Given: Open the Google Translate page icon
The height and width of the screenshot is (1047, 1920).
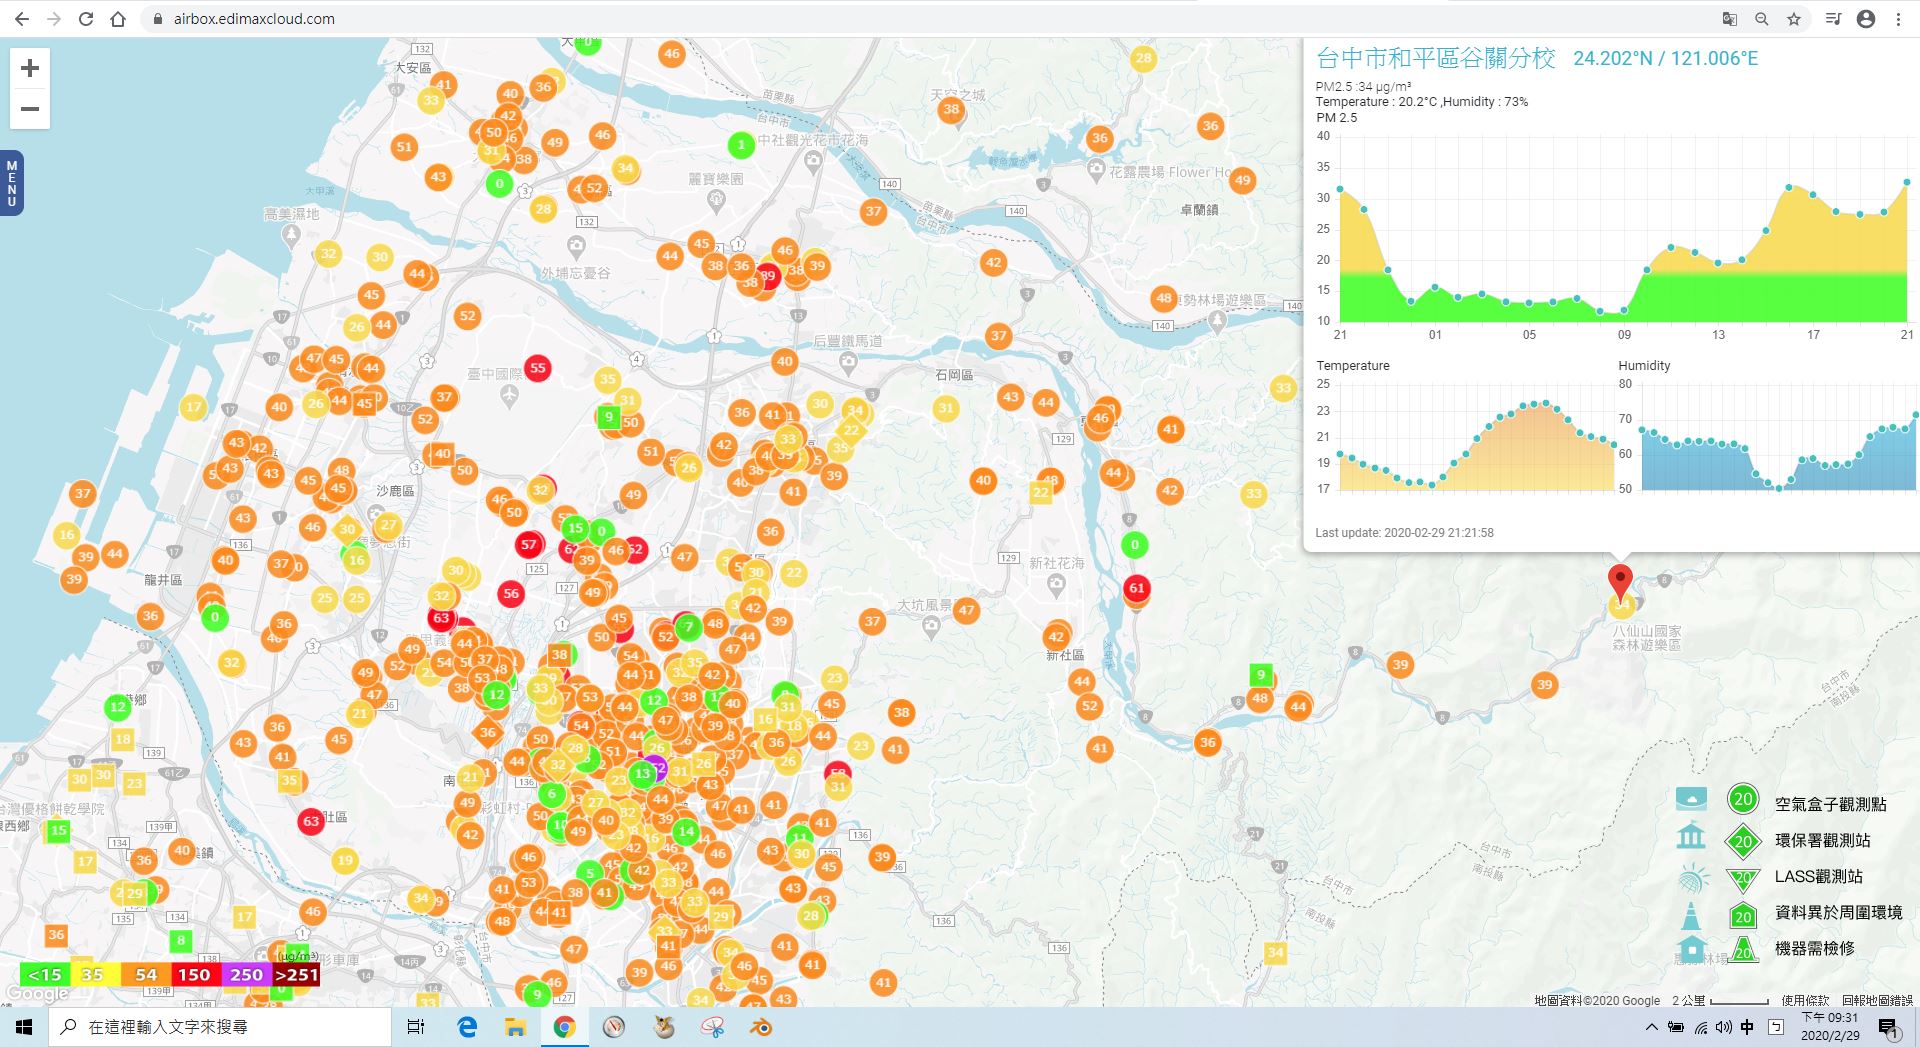Looking at the screenshot, I should pos(1730,19).
